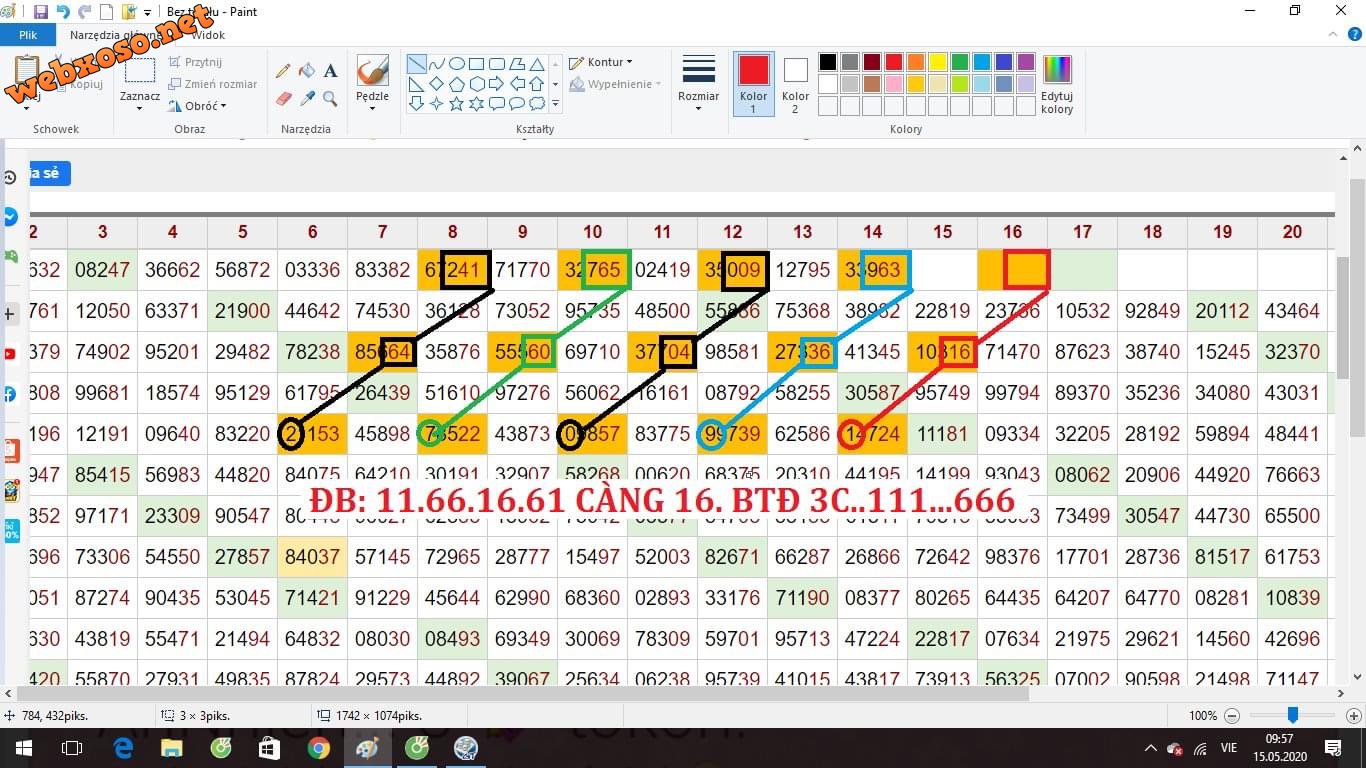The width and height of the screenshot is (1366, 768).
Task: Select the Ołówek (pencil) tool
Action: 283,70
